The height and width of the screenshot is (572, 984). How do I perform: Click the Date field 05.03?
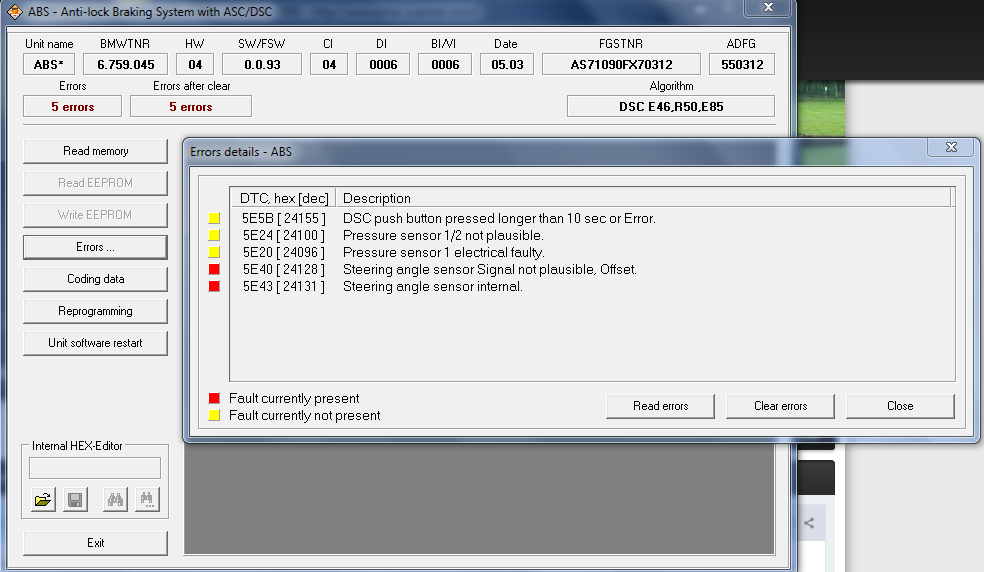pyautogui.click(x=507, y=64)
